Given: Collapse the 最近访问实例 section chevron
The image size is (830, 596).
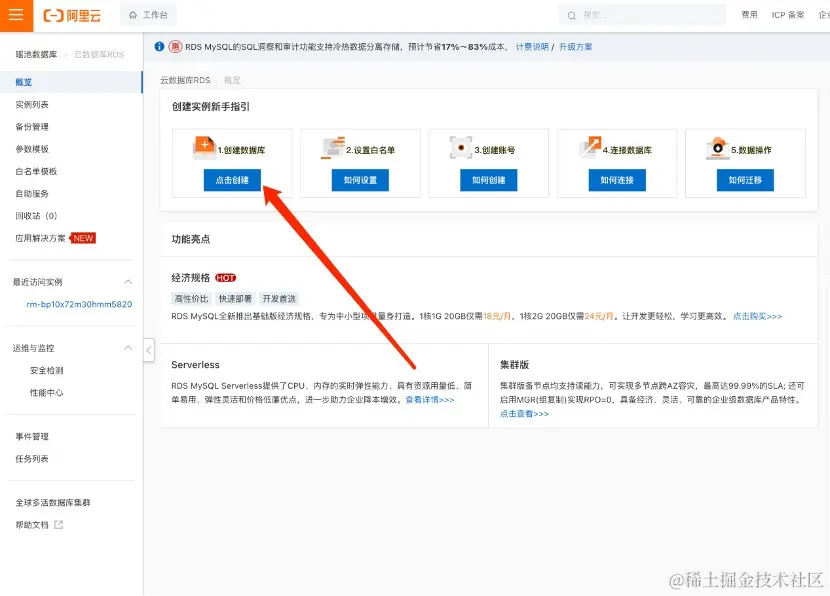Looking at the screenshot, I should 128,282.
